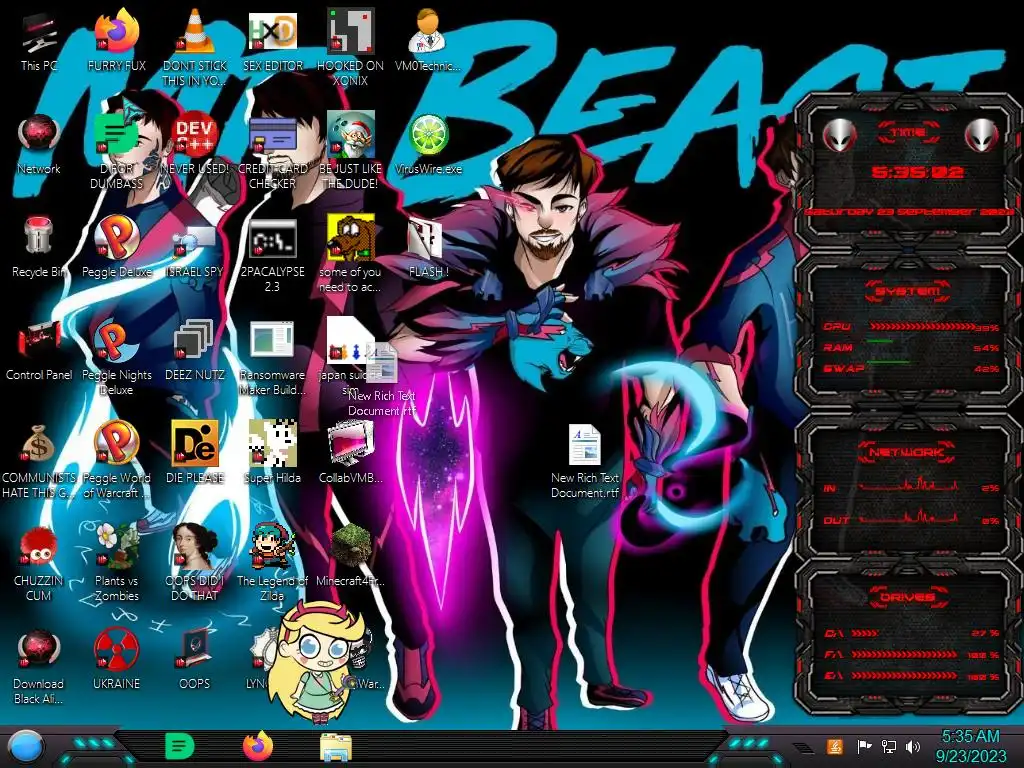Click the DRIVES header in the widget
Viewport: 1024px width, 768px height.
click(907, 597)
